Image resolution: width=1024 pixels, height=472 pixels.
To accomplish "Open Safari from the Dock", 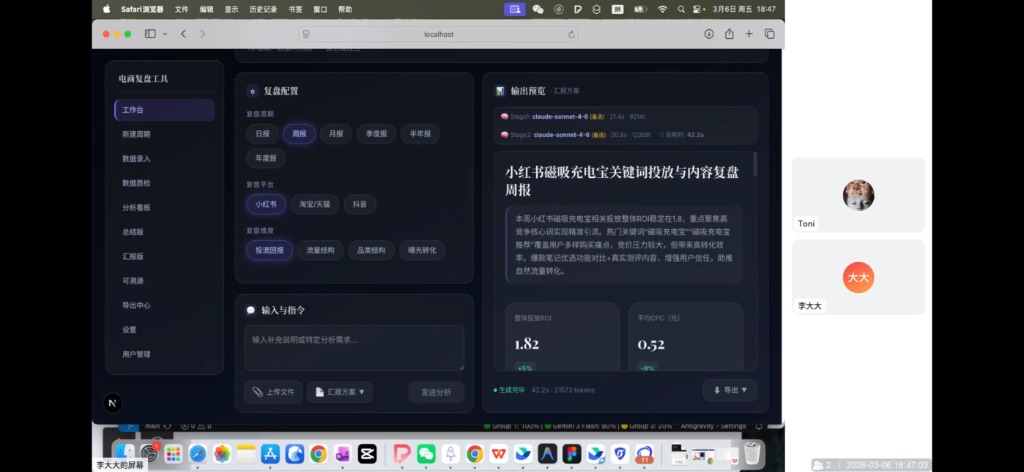I will [198, 454].
